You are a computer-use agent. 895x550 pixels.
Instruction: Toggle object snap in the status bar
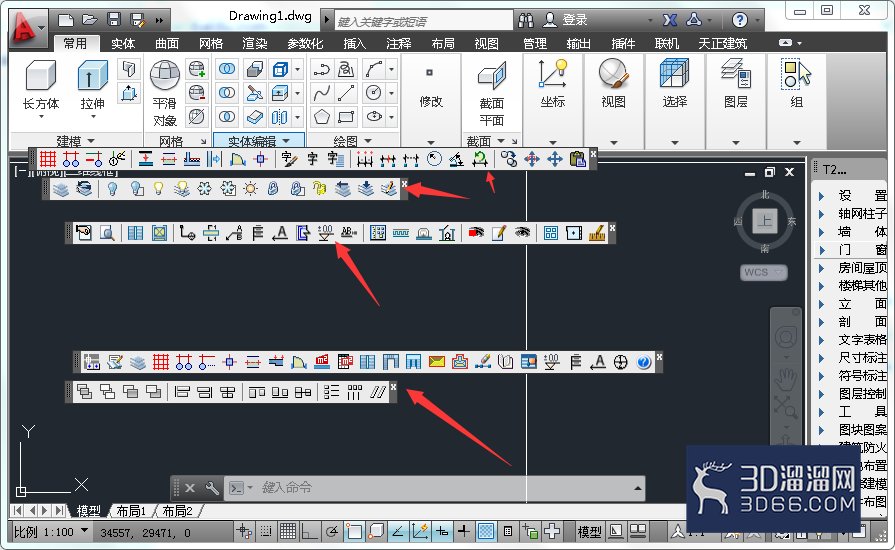tap(354, 531)
